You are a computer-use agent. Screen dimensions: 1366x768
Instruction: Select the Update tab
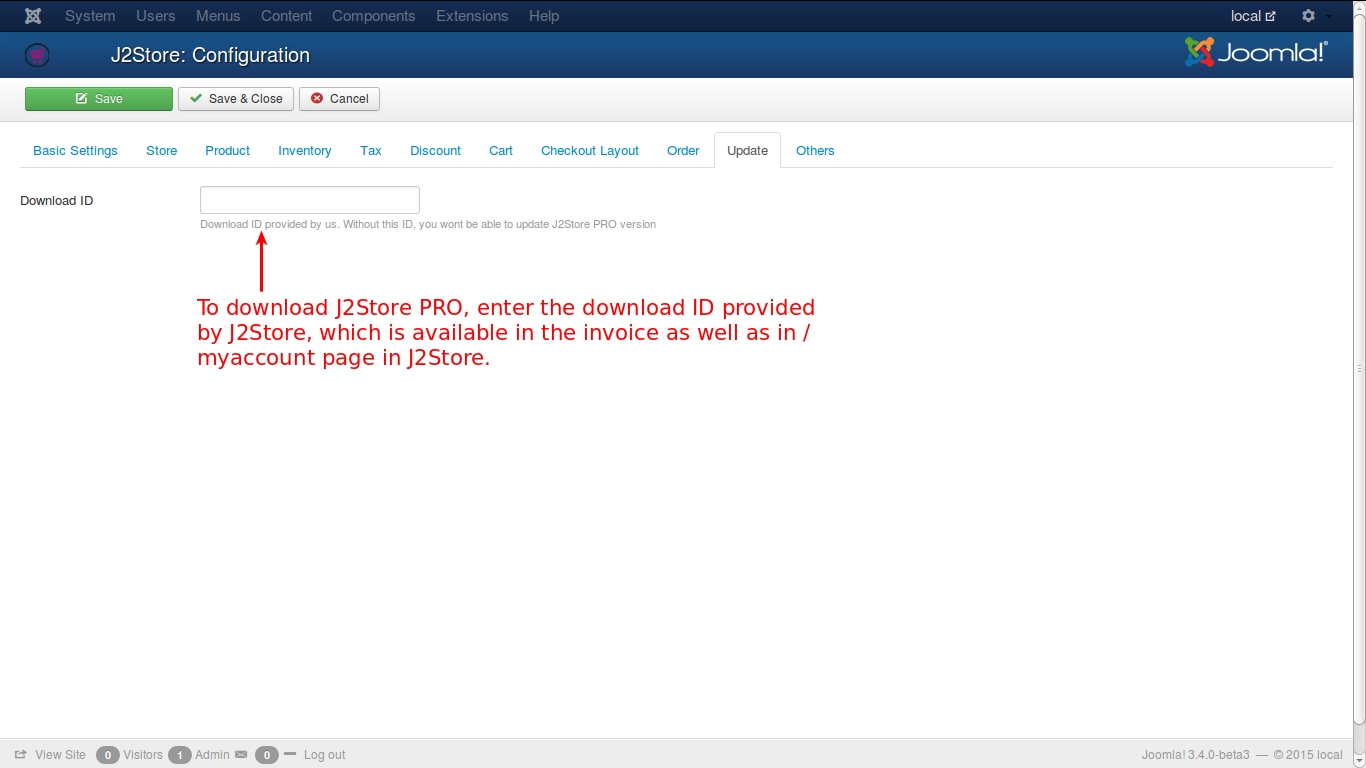point(748,151)
